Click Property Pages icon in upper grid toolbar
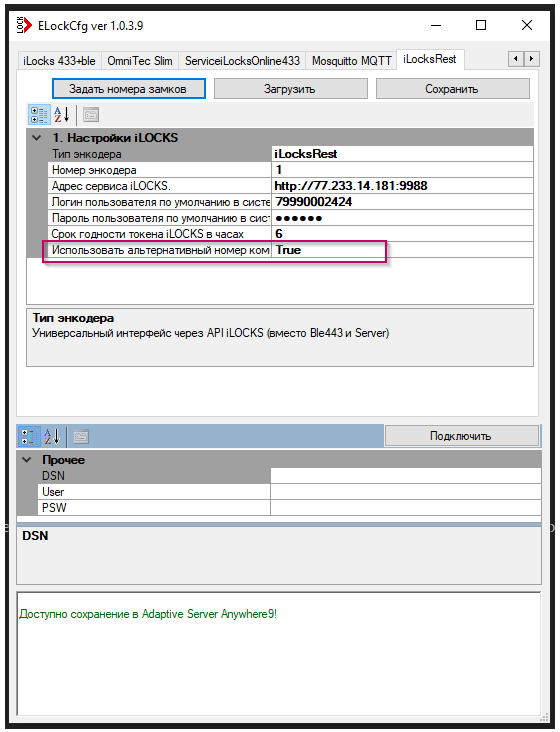Screen dimensions: 560x732 91,115
